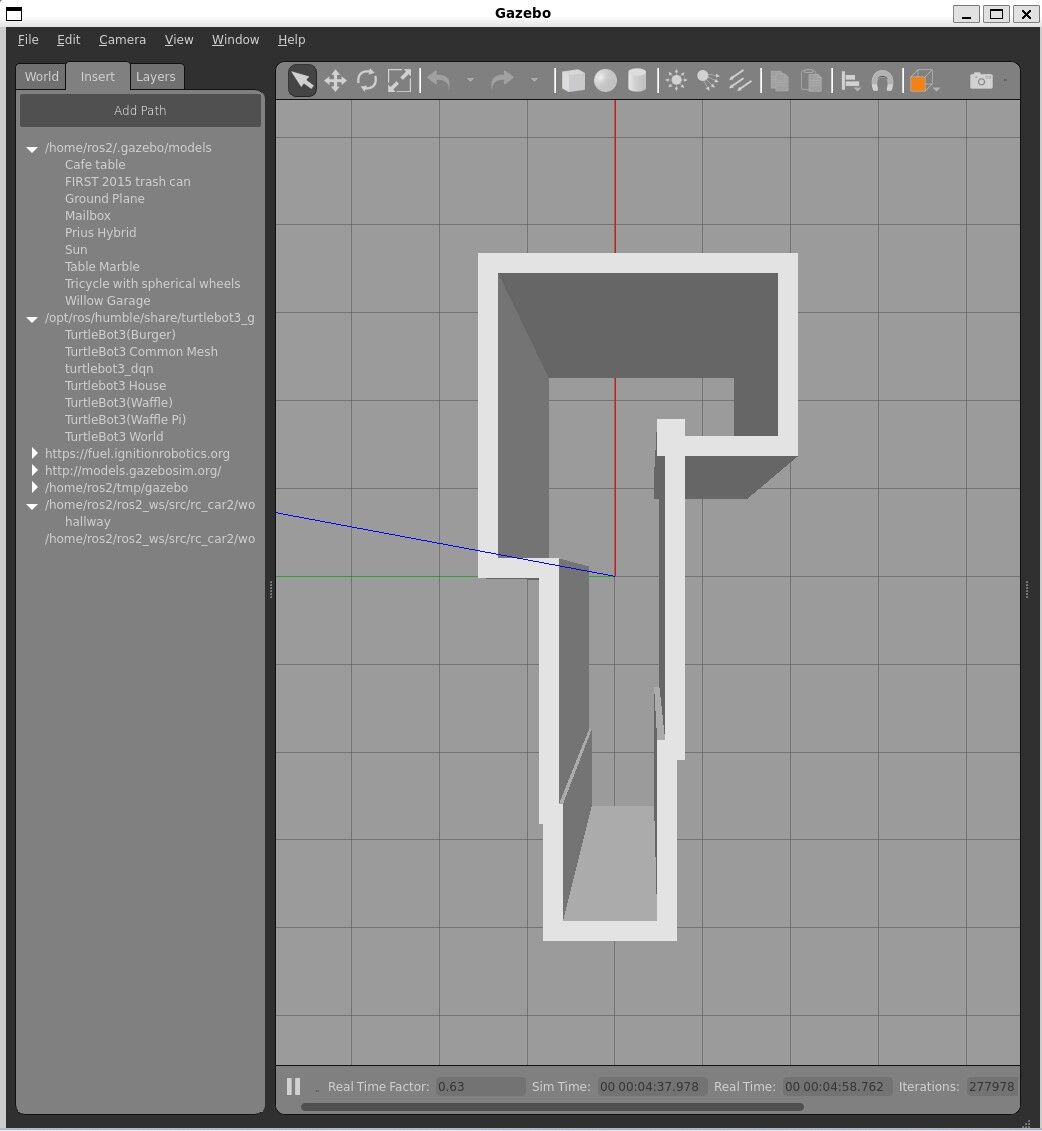Image resolution: width=1042 pixels, height=1131 pixels.
Task: Select Tricycle with spherical wheels model
Action: pyautogui.click(x=152, y=283)
